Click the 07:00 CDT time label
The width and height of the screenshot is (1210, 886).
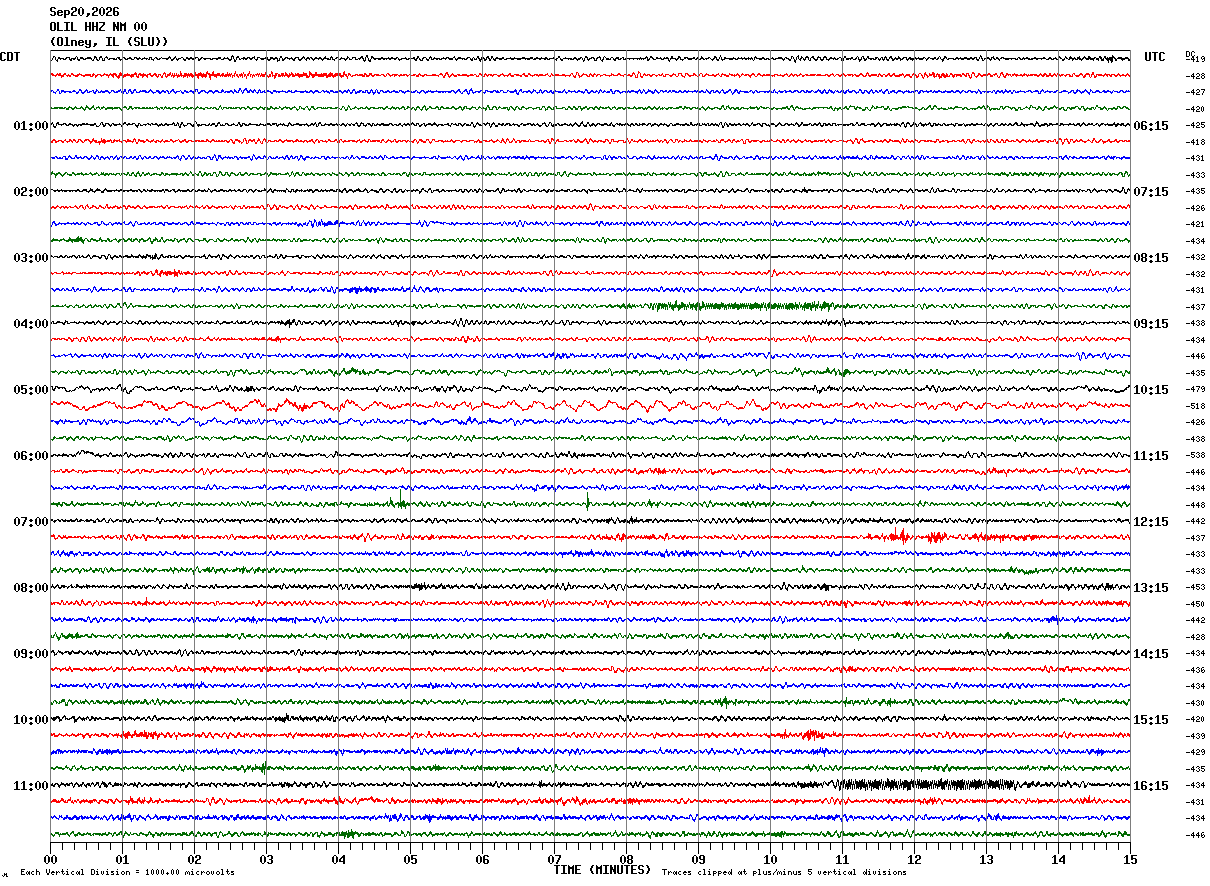click(31, 522)
